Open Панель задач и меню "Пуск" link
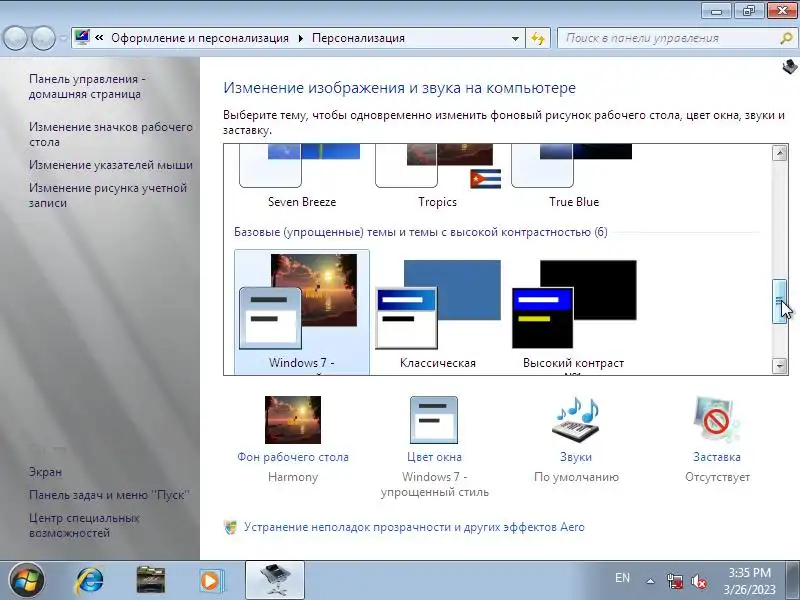Viewport: 800px width, 600px height. tap(109, 495)
